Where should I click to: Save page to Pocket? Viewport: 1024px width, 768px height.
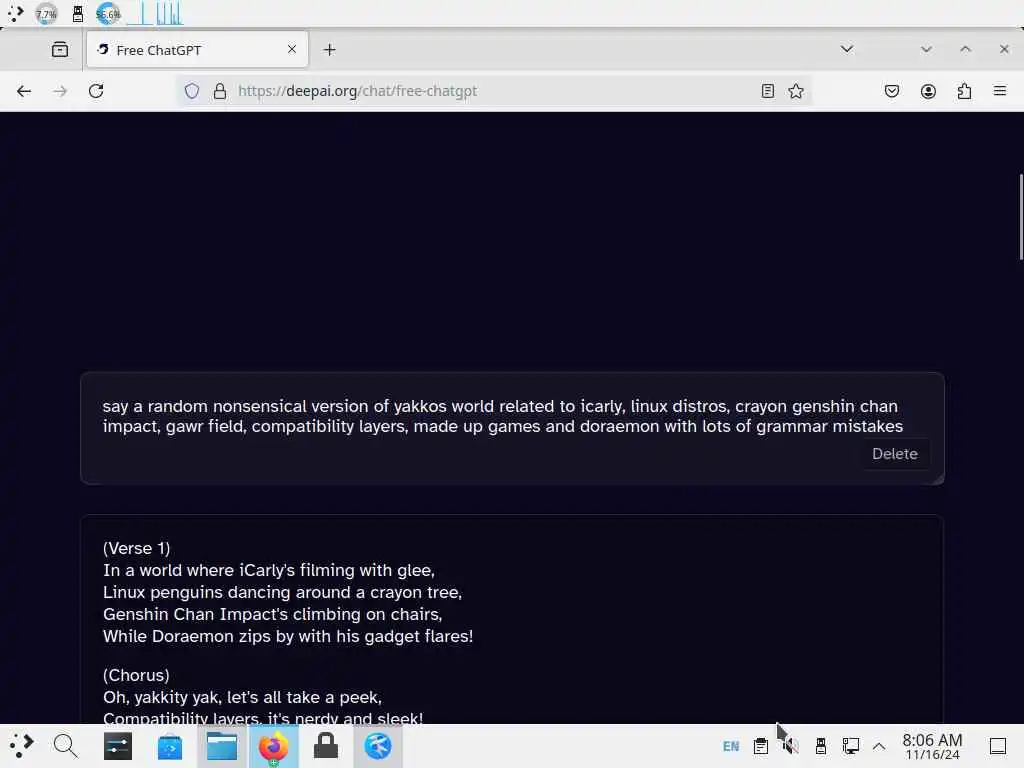892,91
